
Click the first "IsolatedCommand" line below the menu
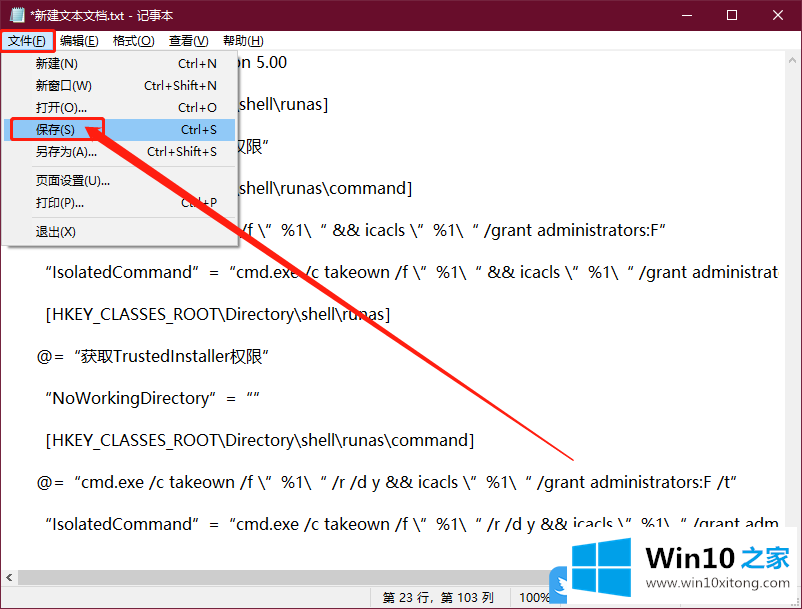click(x=412, y=273)
